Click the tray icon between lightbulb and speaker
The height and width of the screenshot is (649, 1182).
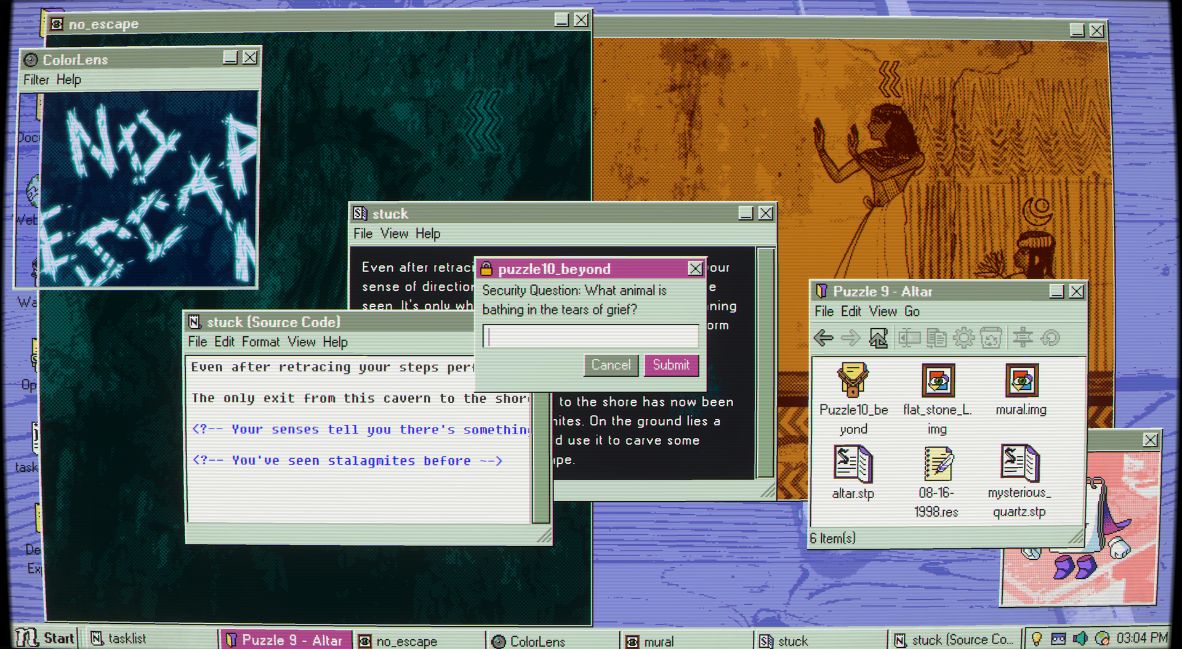coord(1058,638)
